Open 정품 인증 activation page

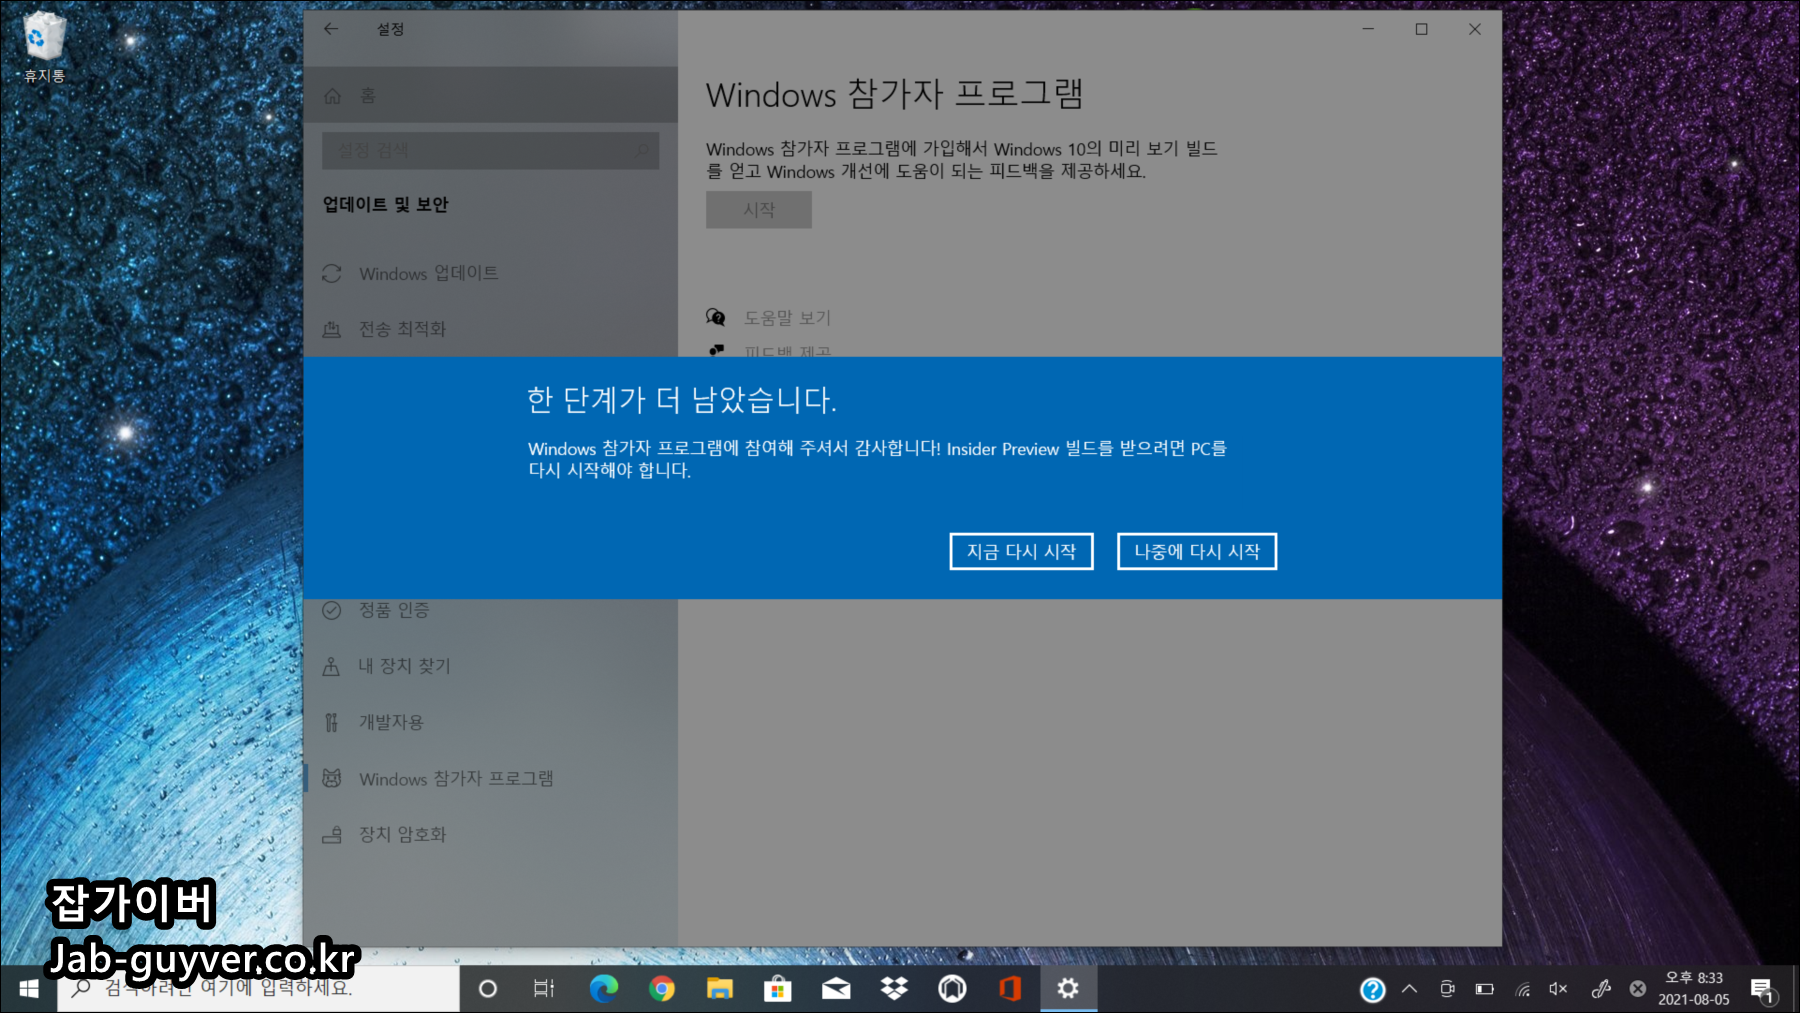pyautogui.click(x=490, y=610)
